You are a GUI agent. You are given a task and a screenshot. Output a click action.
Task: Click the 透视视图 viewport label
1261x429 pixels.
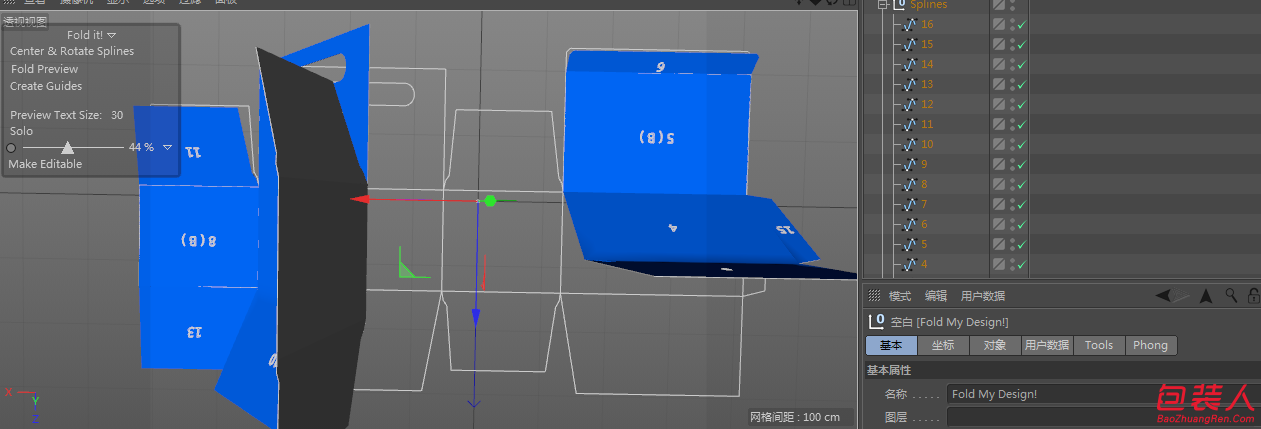(x=25, y=21)
